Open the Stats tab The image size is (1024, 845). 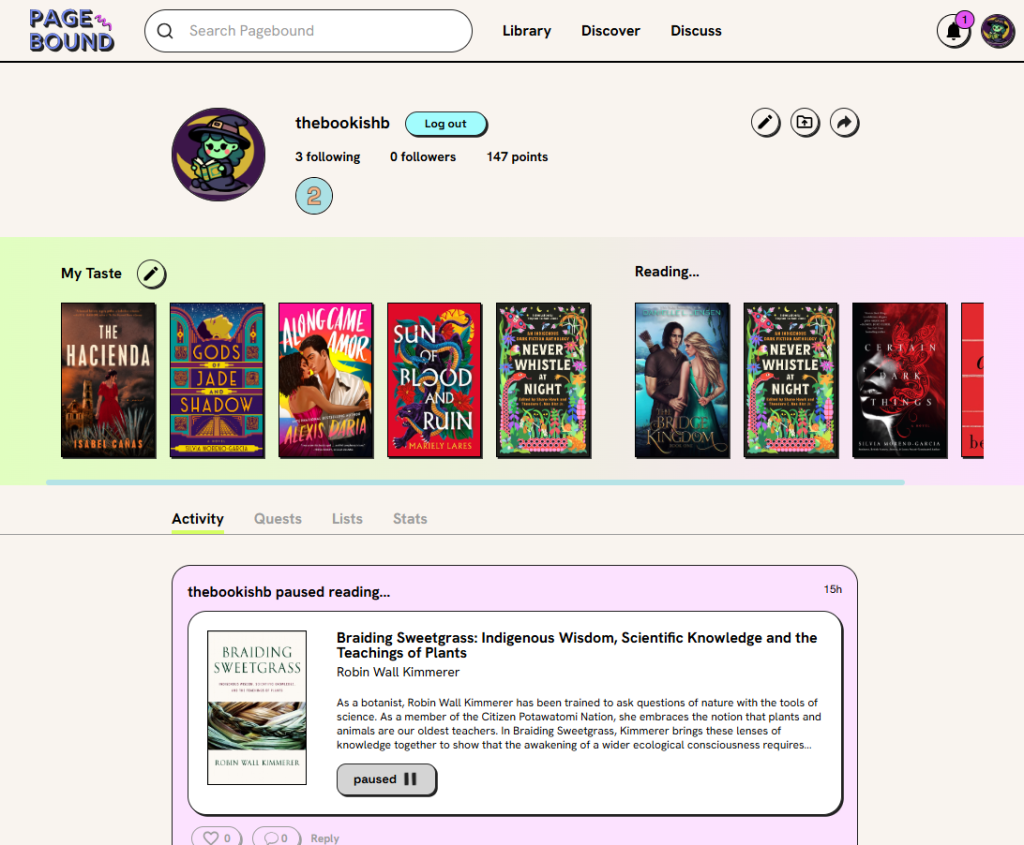(x=410, y=519)
